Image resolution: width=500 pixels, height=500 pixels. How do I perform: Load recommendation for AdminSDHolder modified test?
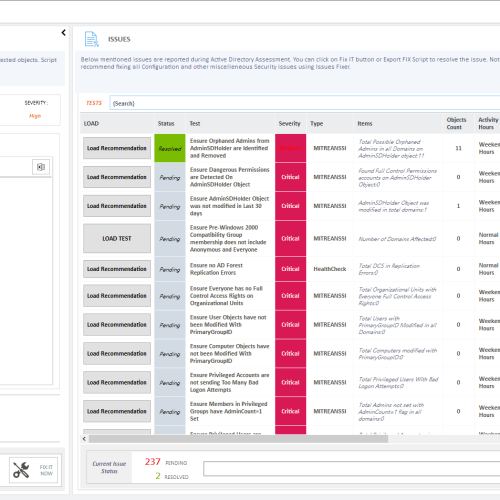[117, 206]
